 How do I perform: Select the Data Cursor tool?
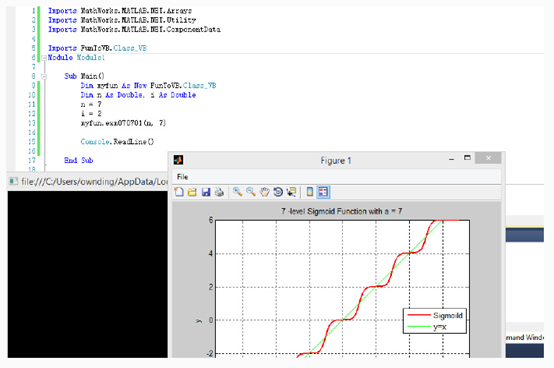coord(291,192)
